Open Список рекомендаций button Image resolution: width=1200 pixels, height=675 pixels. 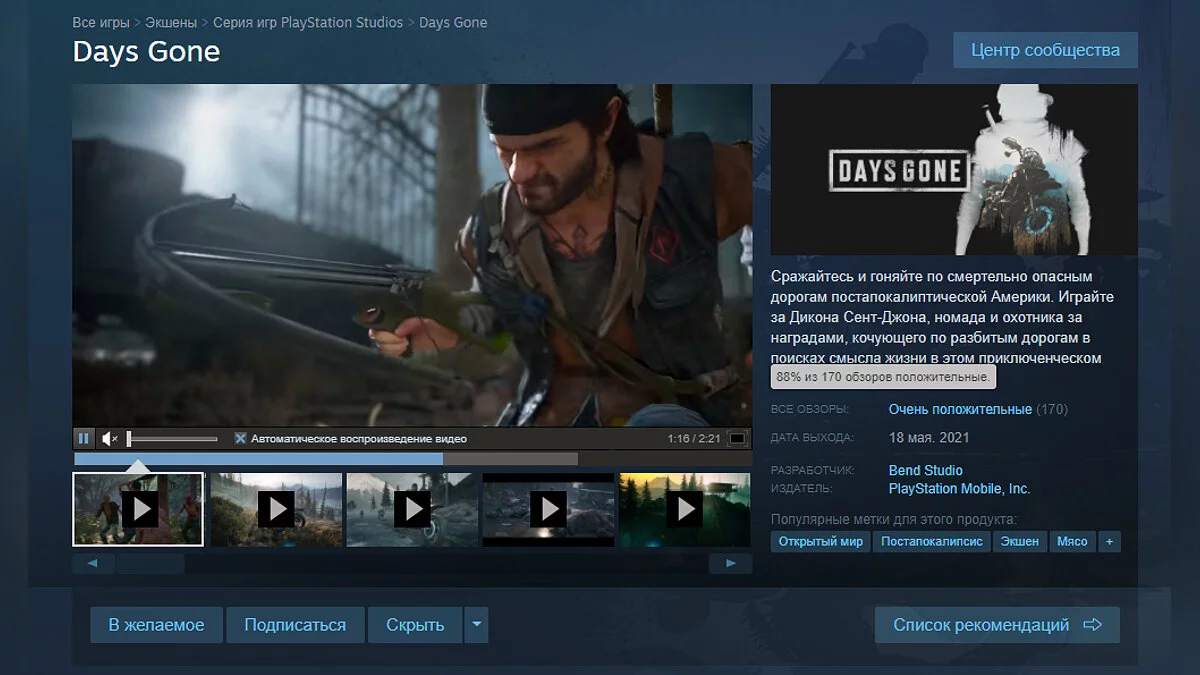point(997,625)
